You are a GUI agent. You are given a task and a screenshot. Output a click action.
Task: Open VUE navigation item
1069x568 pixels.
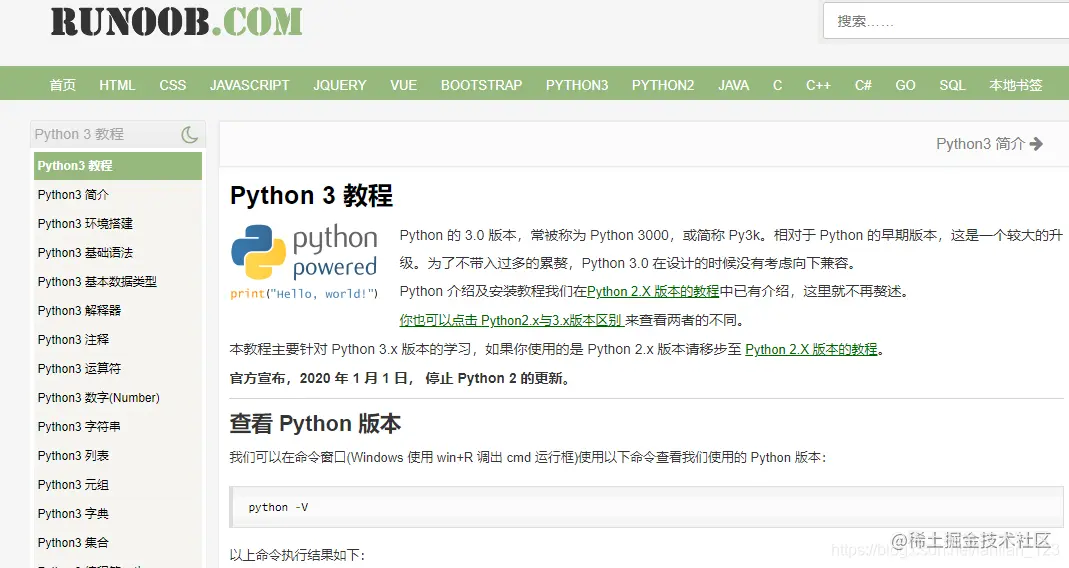404,85
